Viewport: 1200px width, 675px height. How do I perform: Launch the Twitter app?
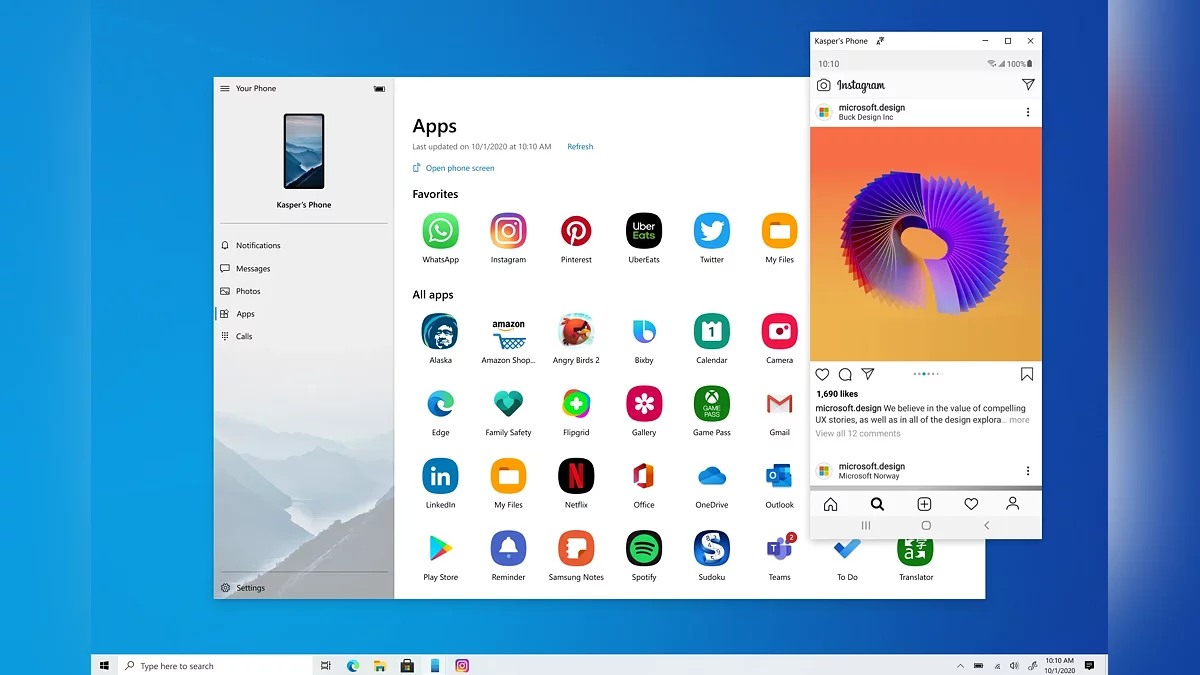712,230
